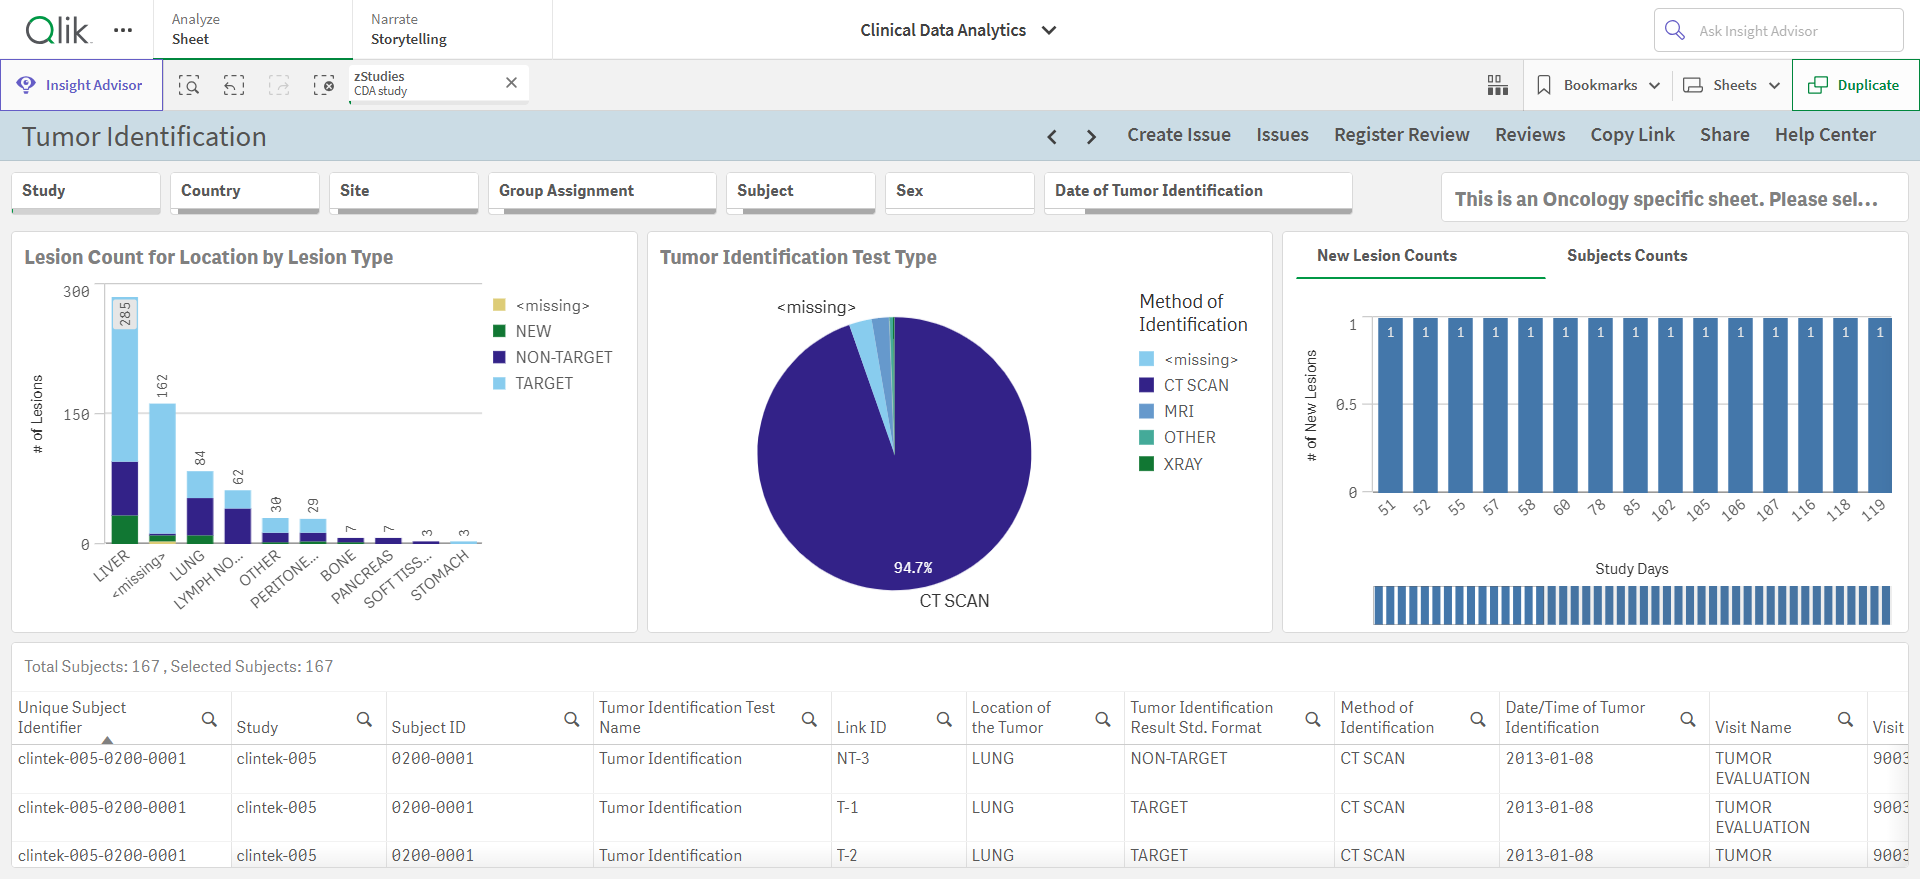Screen dimensions: 1920x879
Task: Activate the smart search selection icon
Action: tap(189, 85)
